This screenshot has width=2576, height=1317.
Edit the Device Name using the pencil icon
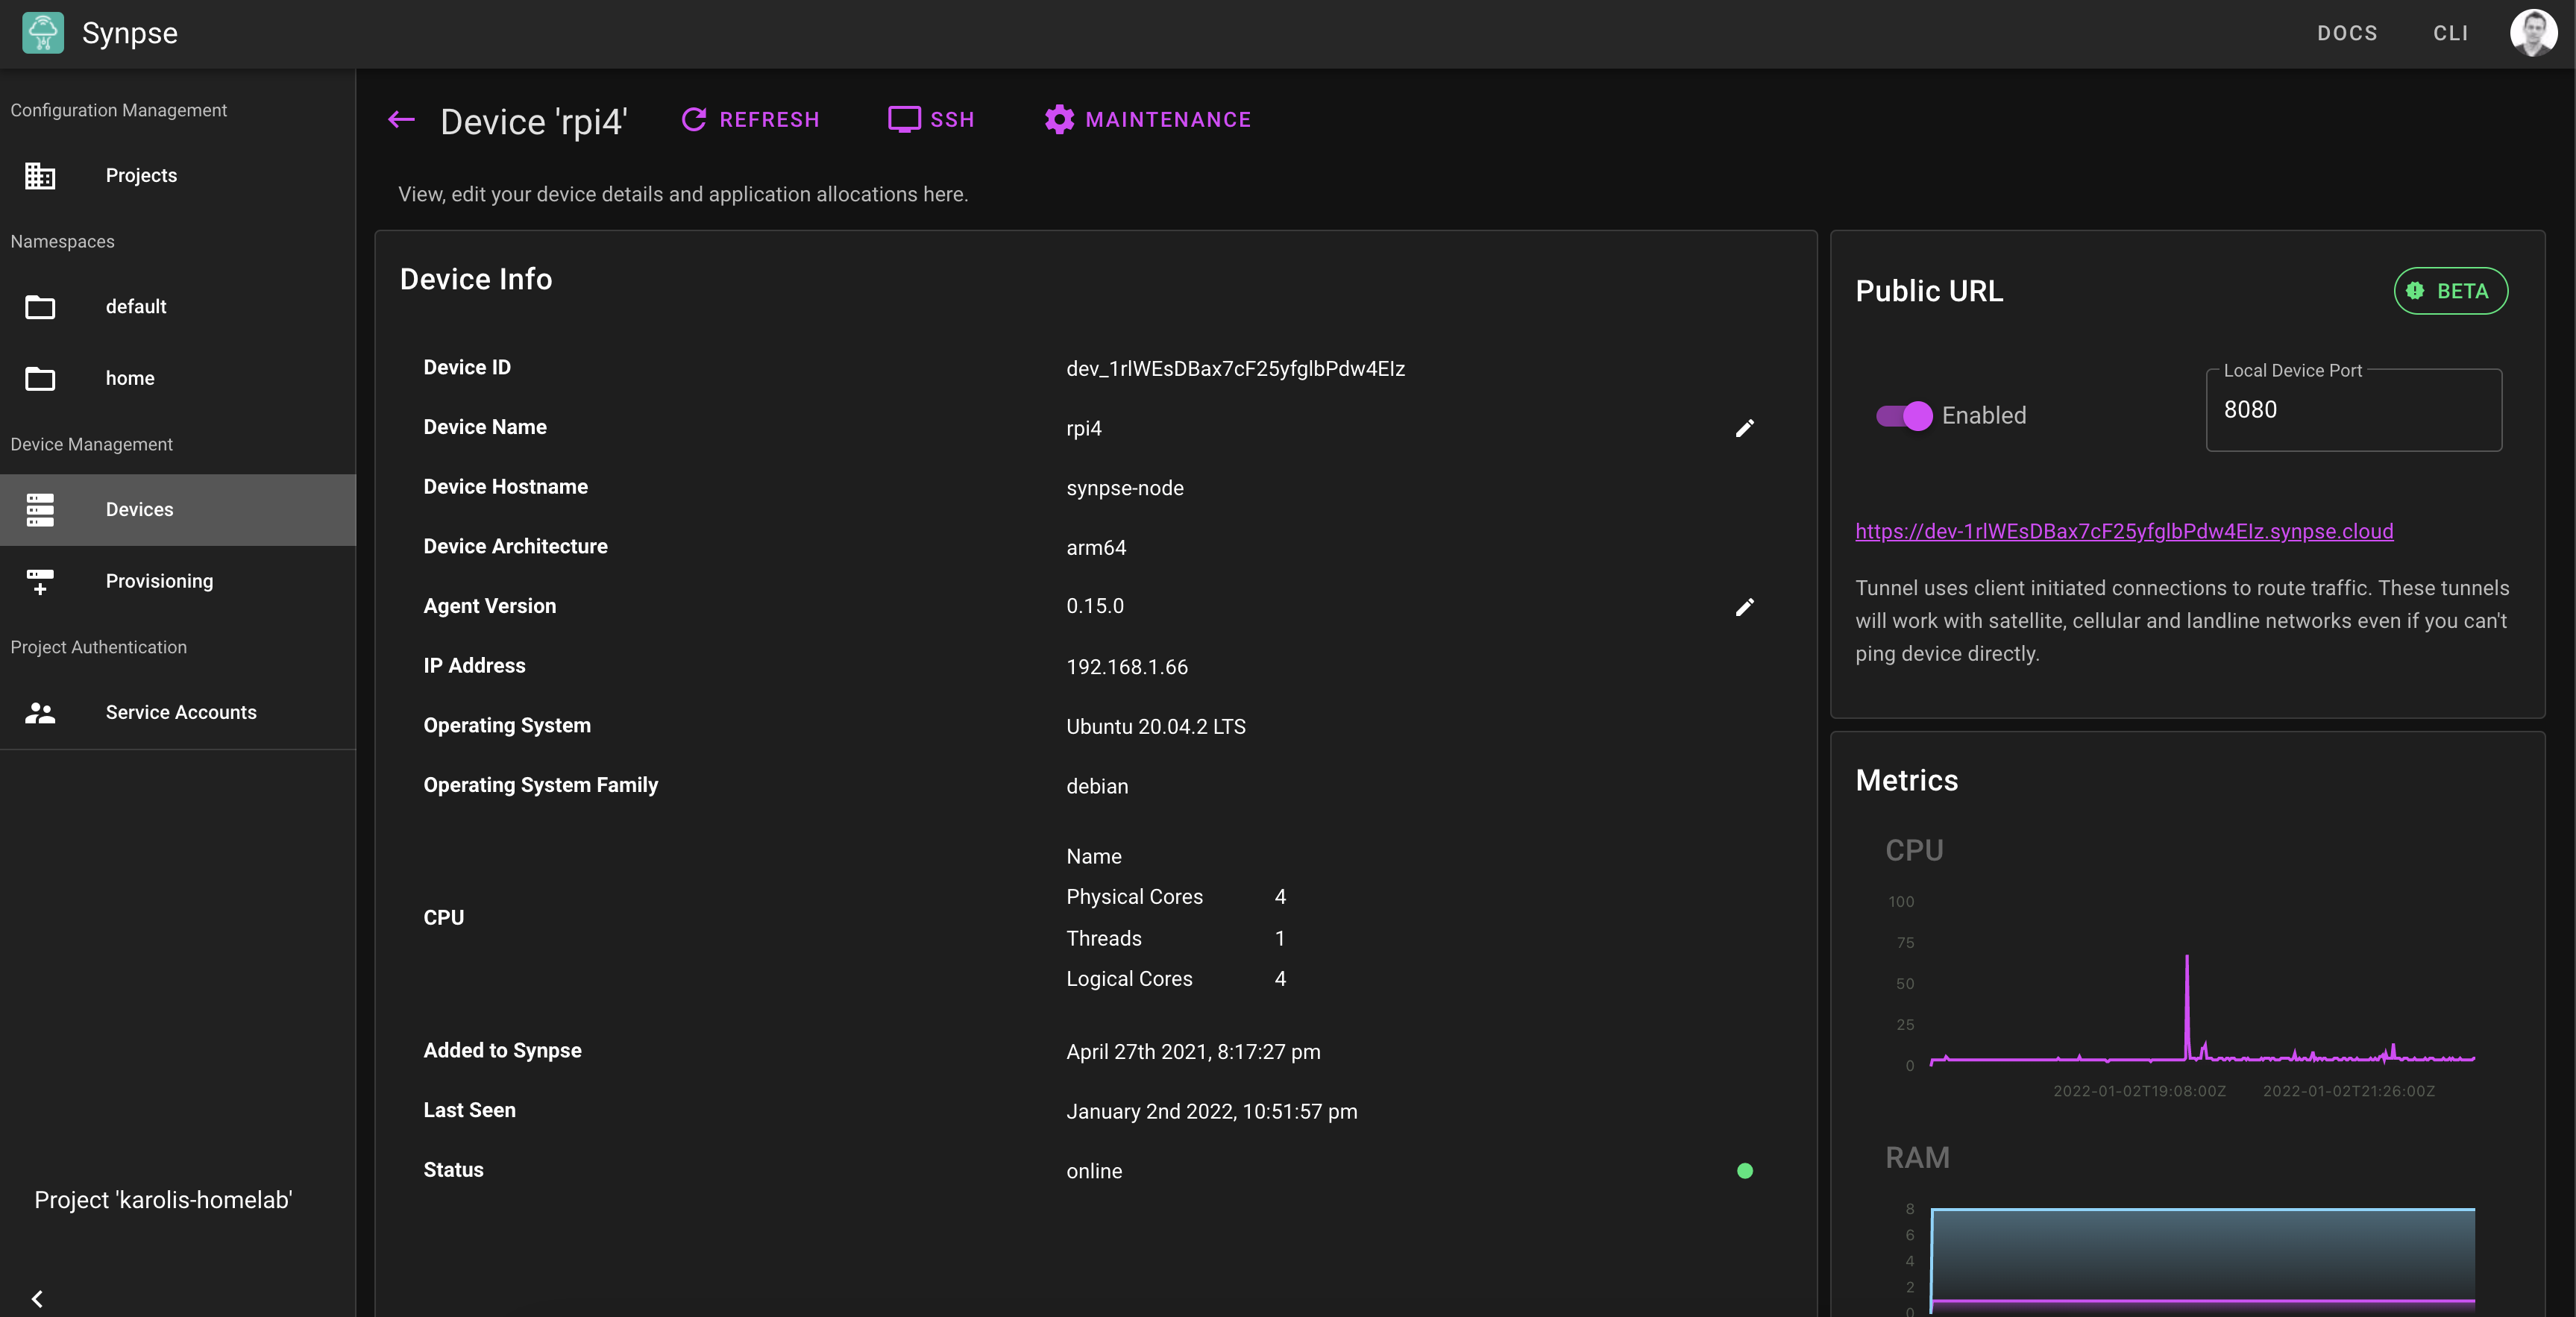[x=1745, y=429]
